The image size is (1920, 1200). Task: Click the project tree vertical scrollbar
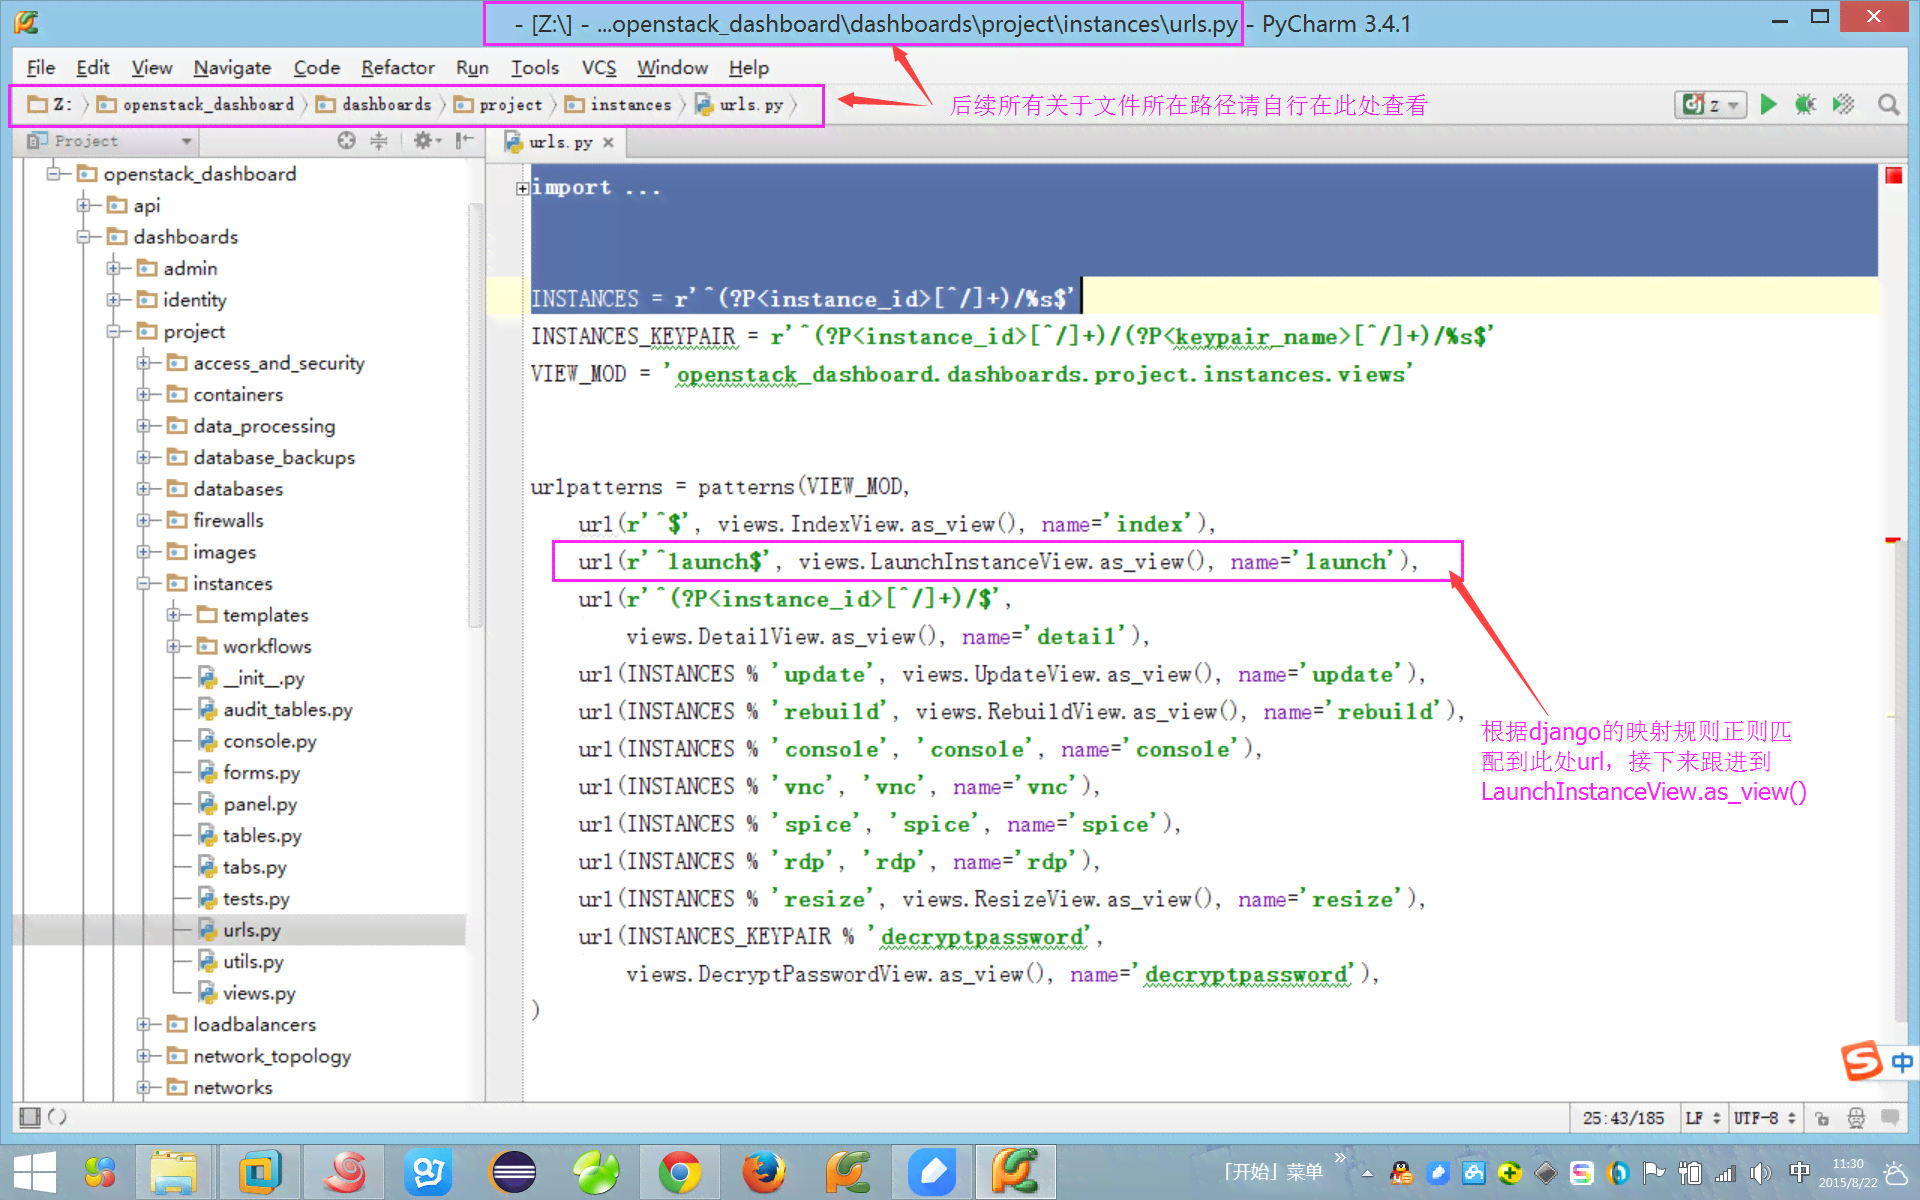click(x=475, y=415)
